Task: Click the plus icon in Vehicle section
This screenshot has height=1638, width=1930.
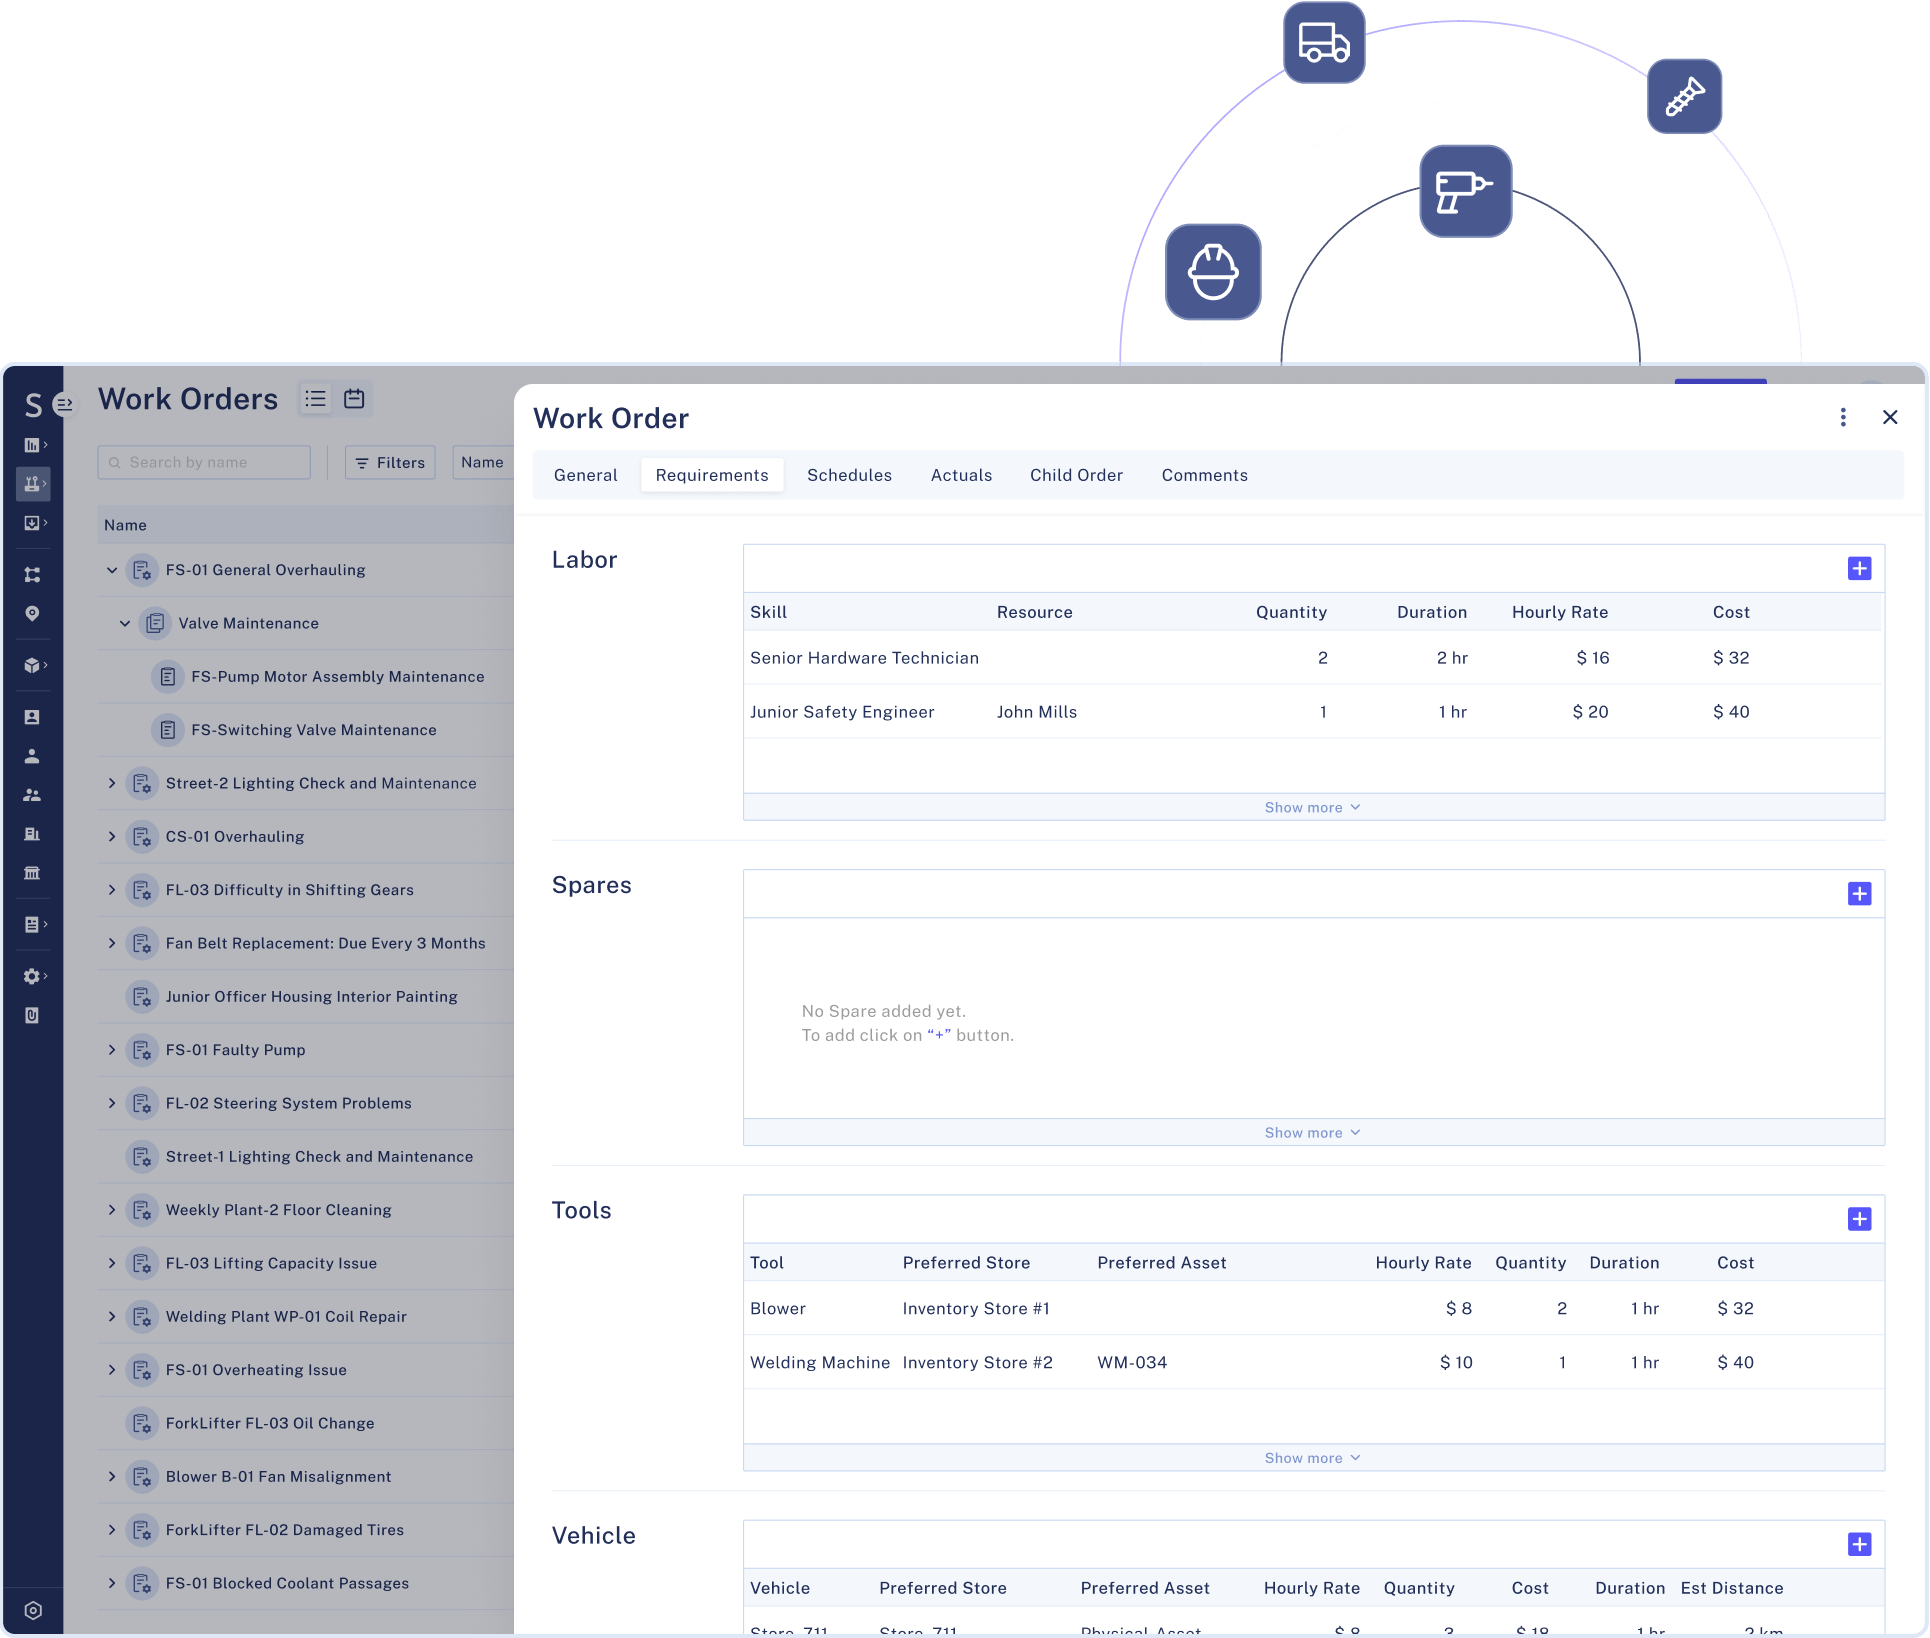Action: [x=1859, y=1544]
